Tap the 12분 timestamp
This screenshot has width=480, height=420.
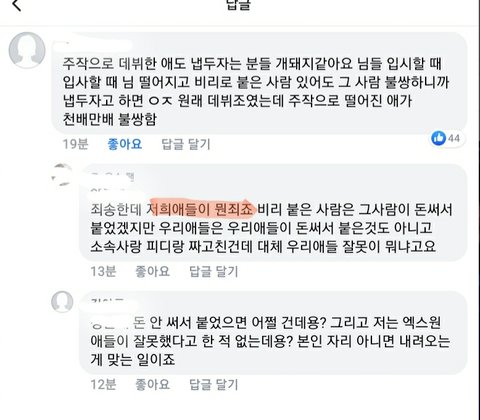(x=103, y=384)
